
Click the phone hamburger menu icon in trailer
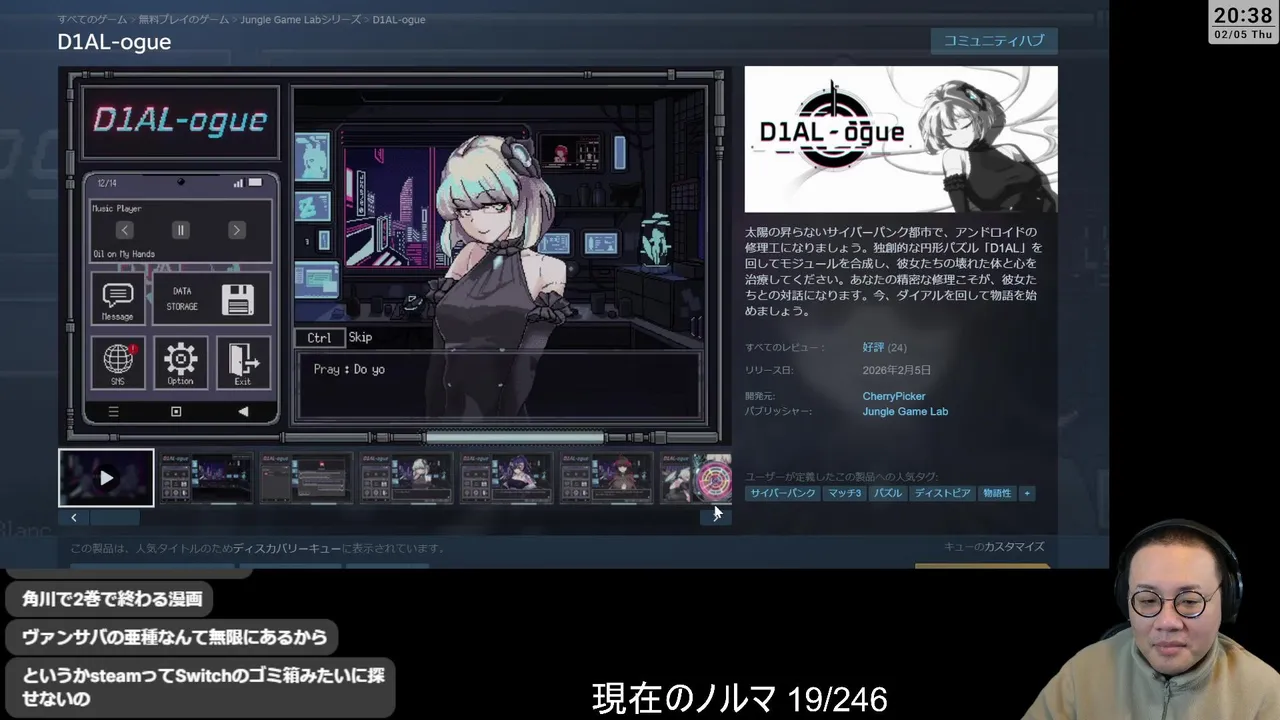(113, 411)
